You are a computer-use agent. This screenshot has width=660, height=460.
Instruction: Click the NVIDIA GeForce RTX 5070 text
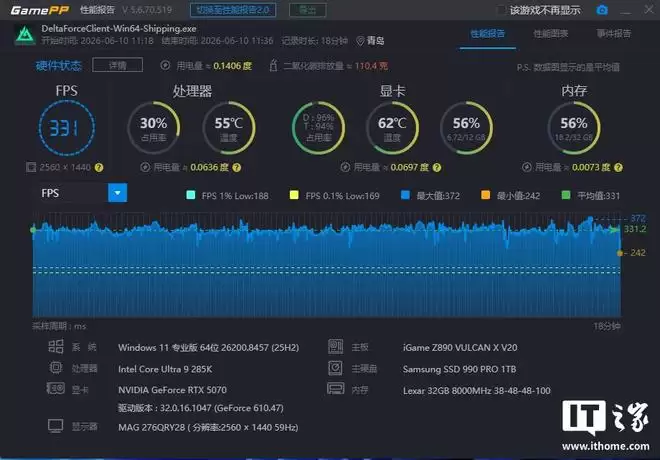point(172,390)
